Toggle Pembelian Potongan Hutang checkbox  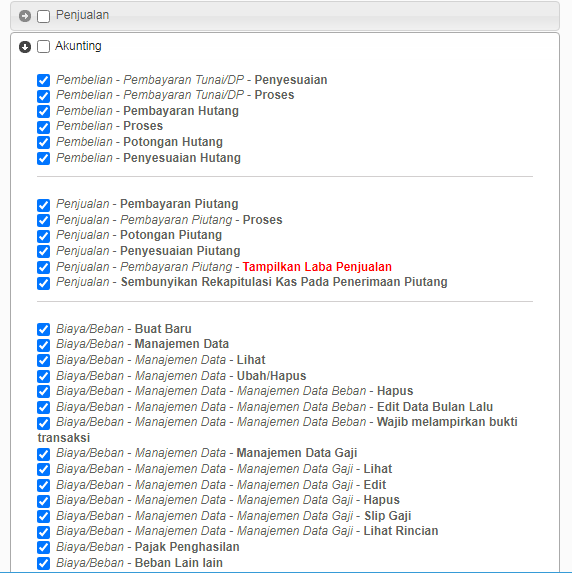pos(43,142)
